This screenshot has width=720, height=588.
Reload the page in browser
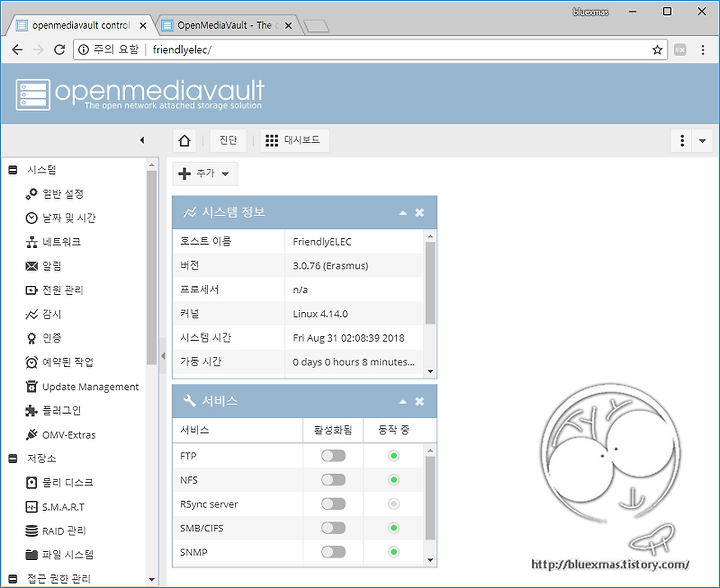[x=59, y=50]
